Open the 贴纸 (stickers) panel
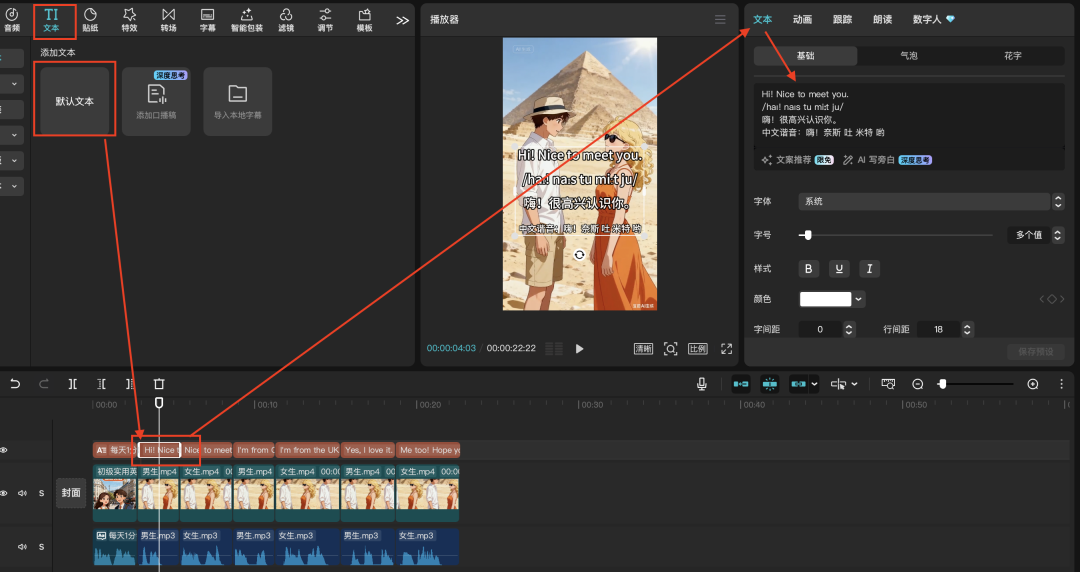 pos(90,19)
